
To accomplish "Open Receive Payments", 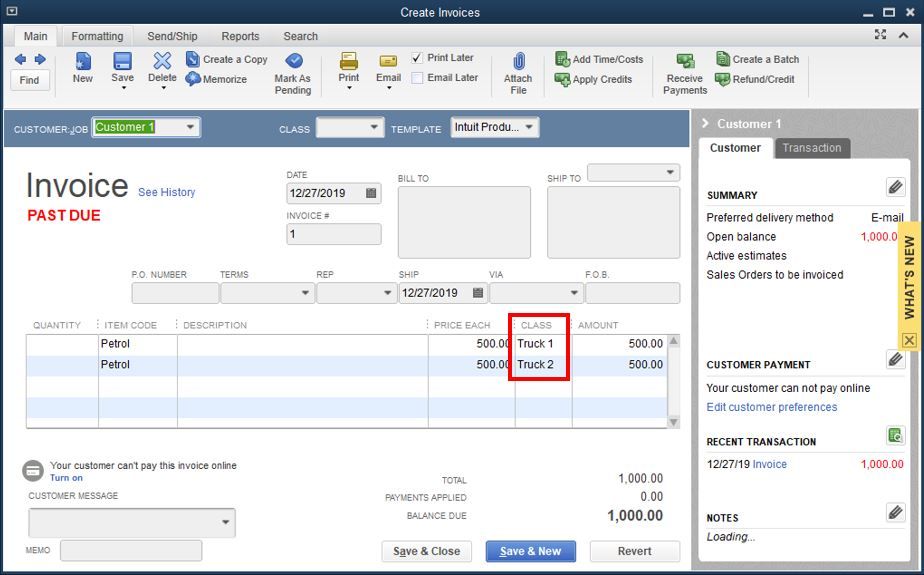I will 685,73.
